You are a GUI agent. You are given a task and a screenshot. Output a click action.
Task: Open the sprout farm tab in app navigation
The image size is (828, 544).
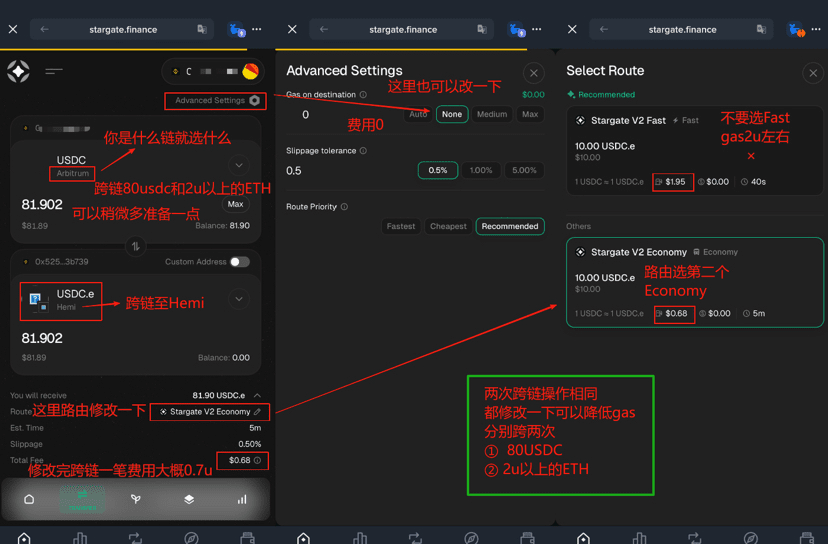pos(136,499)
